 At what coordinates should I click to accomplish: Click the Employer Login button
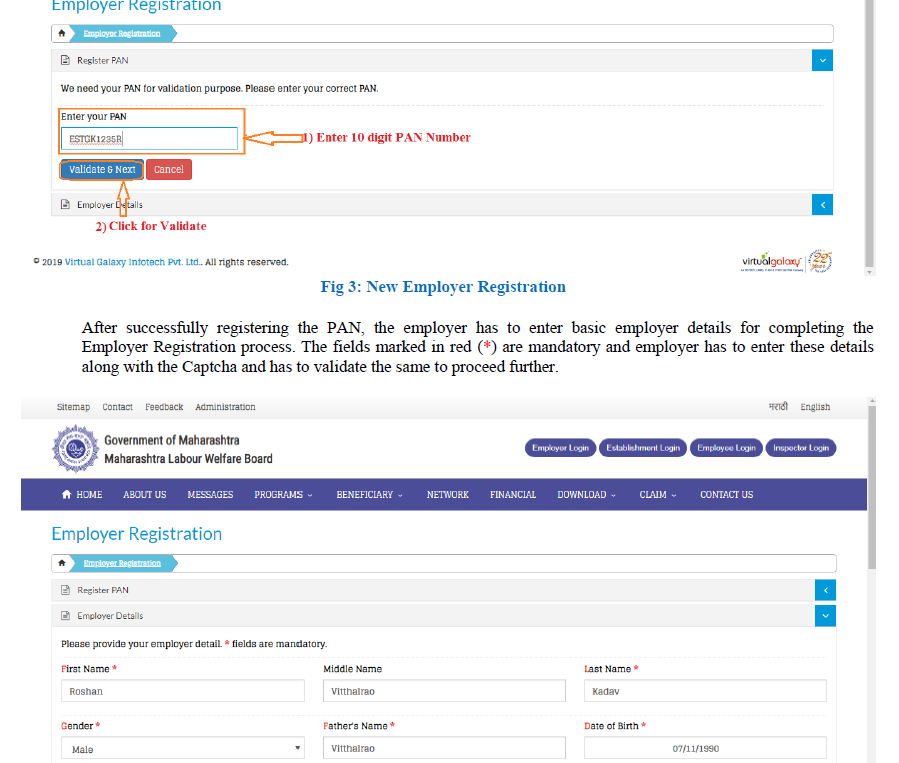pyautogui.click(x=560, y=448)
